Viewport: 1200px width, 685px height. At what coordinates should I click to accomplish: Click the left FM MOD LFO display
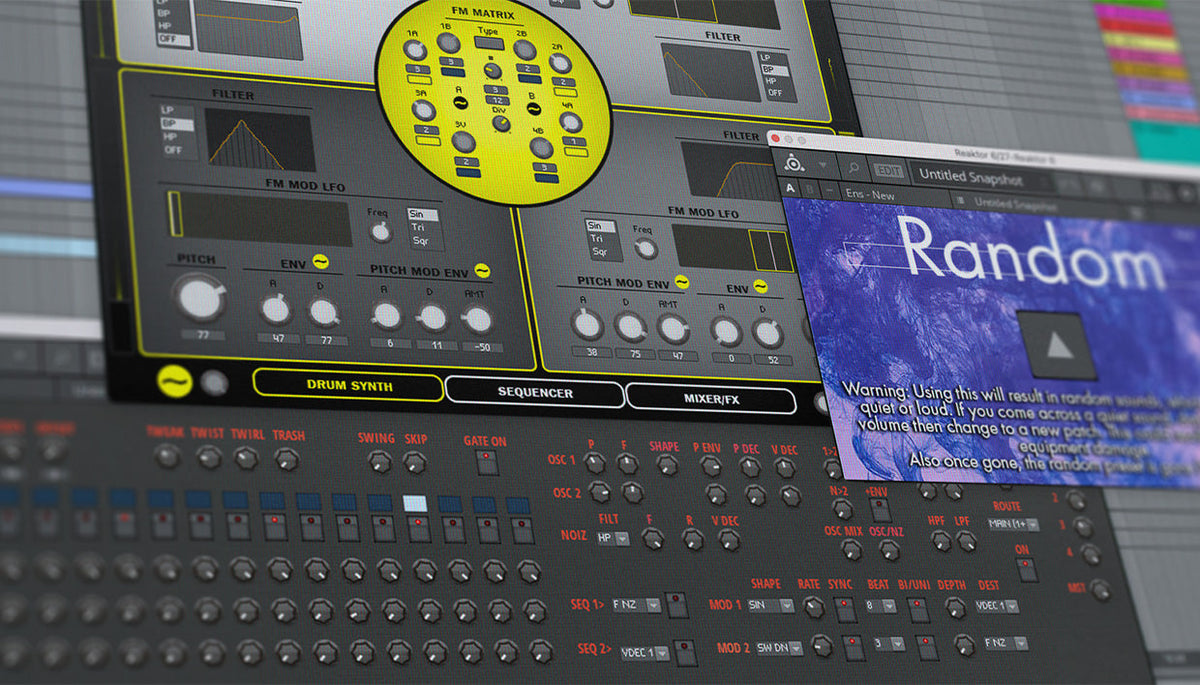click(x=258, y=218)
